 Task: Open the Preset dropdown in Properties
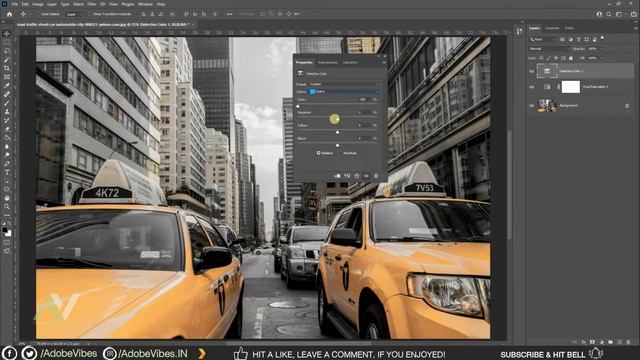tap(344, 84)
